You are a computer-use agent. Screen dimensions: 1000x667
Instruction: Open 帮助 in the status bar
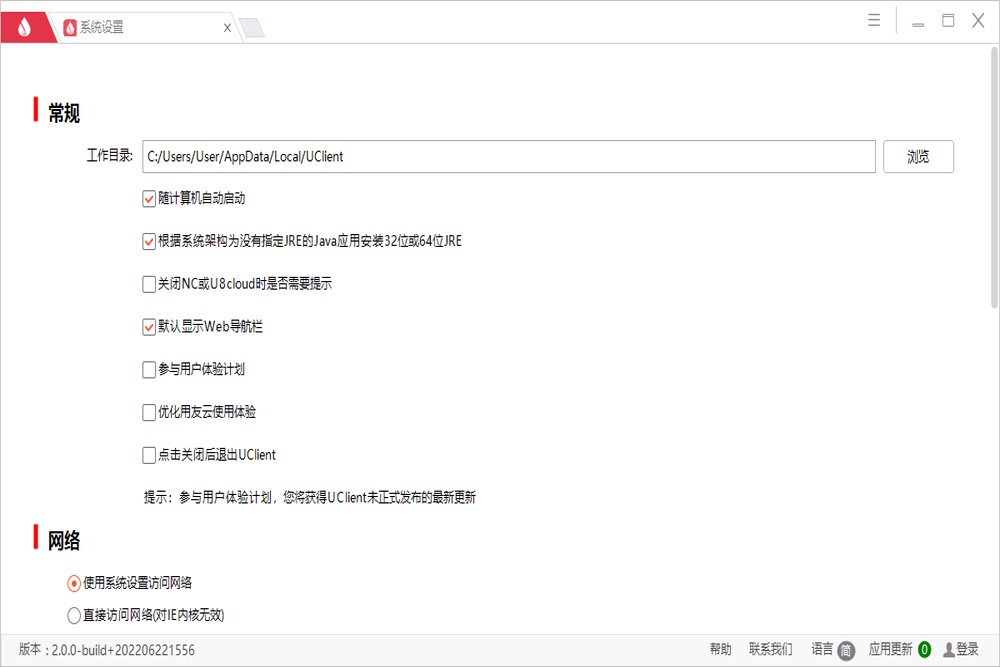(x=721, y=649)
